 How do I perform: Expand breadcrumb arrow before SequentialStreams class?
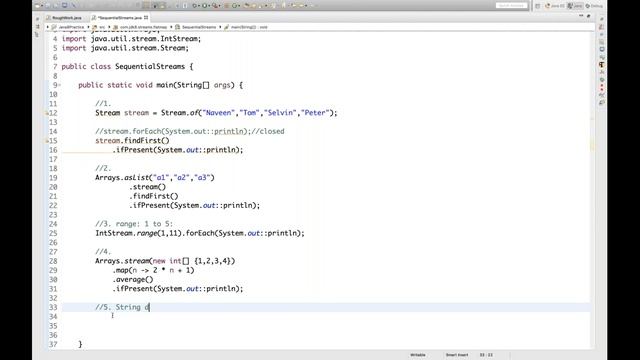[x=171, y=27]
